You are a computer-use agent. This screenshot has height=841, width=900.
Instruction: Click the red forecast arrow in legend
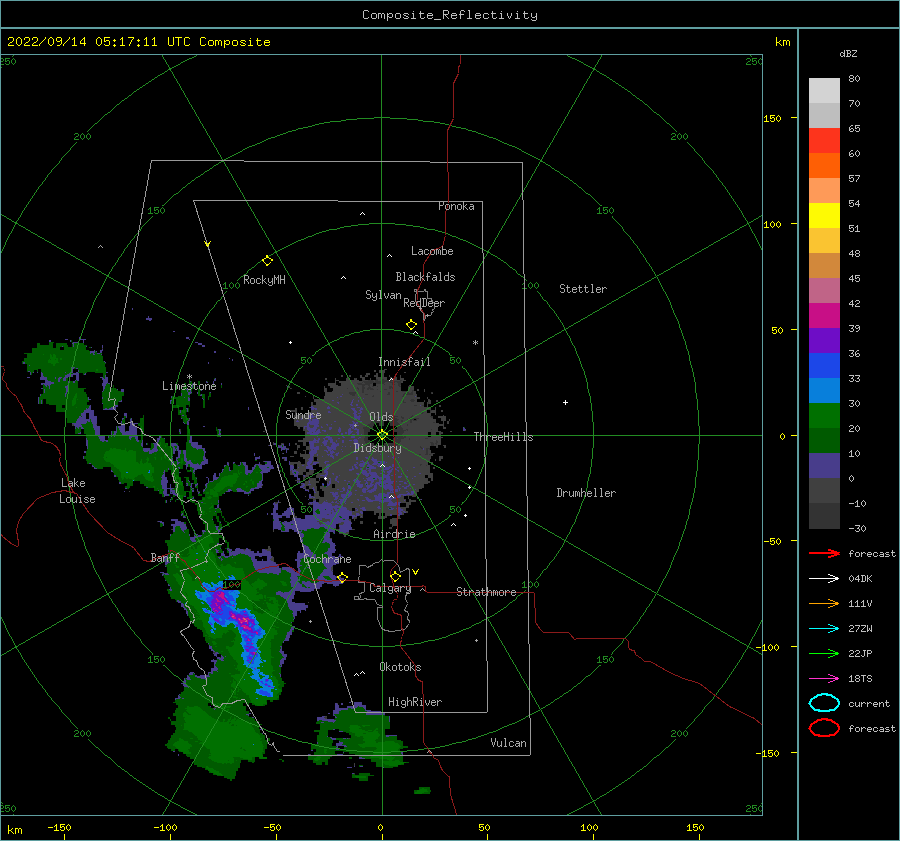(824, 553)
